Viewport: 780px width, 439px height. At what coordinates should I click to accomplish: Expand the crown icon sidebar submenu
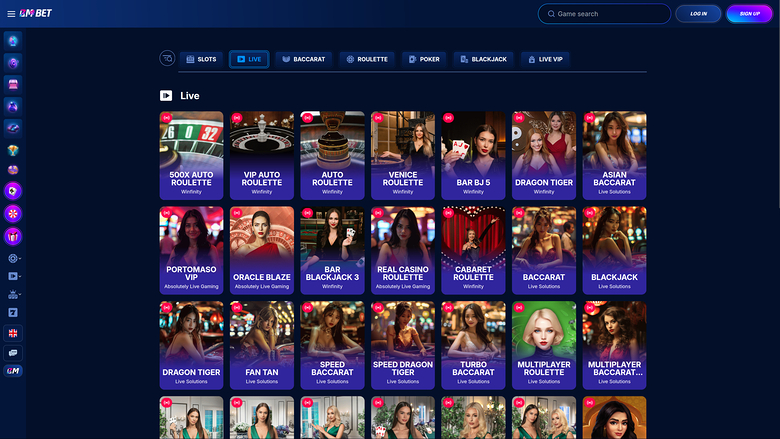click(14, 295)
